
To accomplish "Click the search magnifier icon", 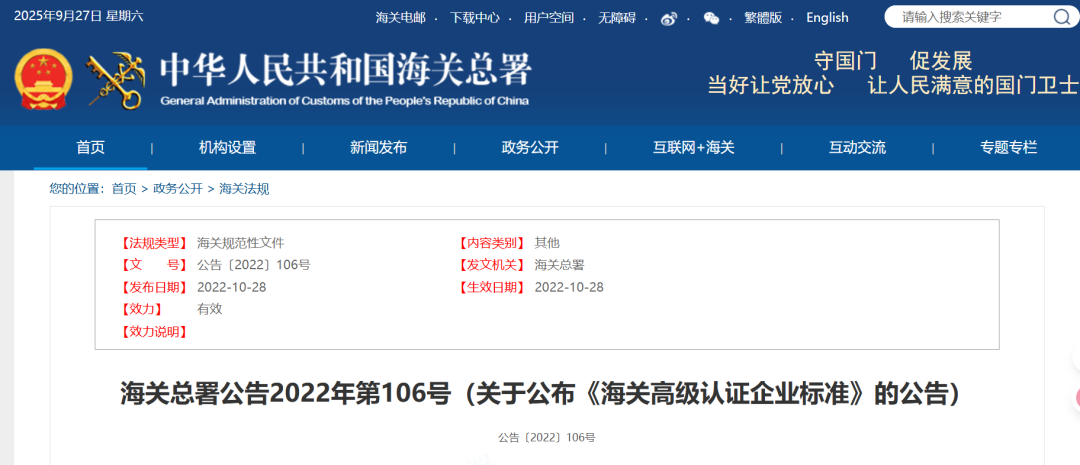I will (x=1061, y=17).
